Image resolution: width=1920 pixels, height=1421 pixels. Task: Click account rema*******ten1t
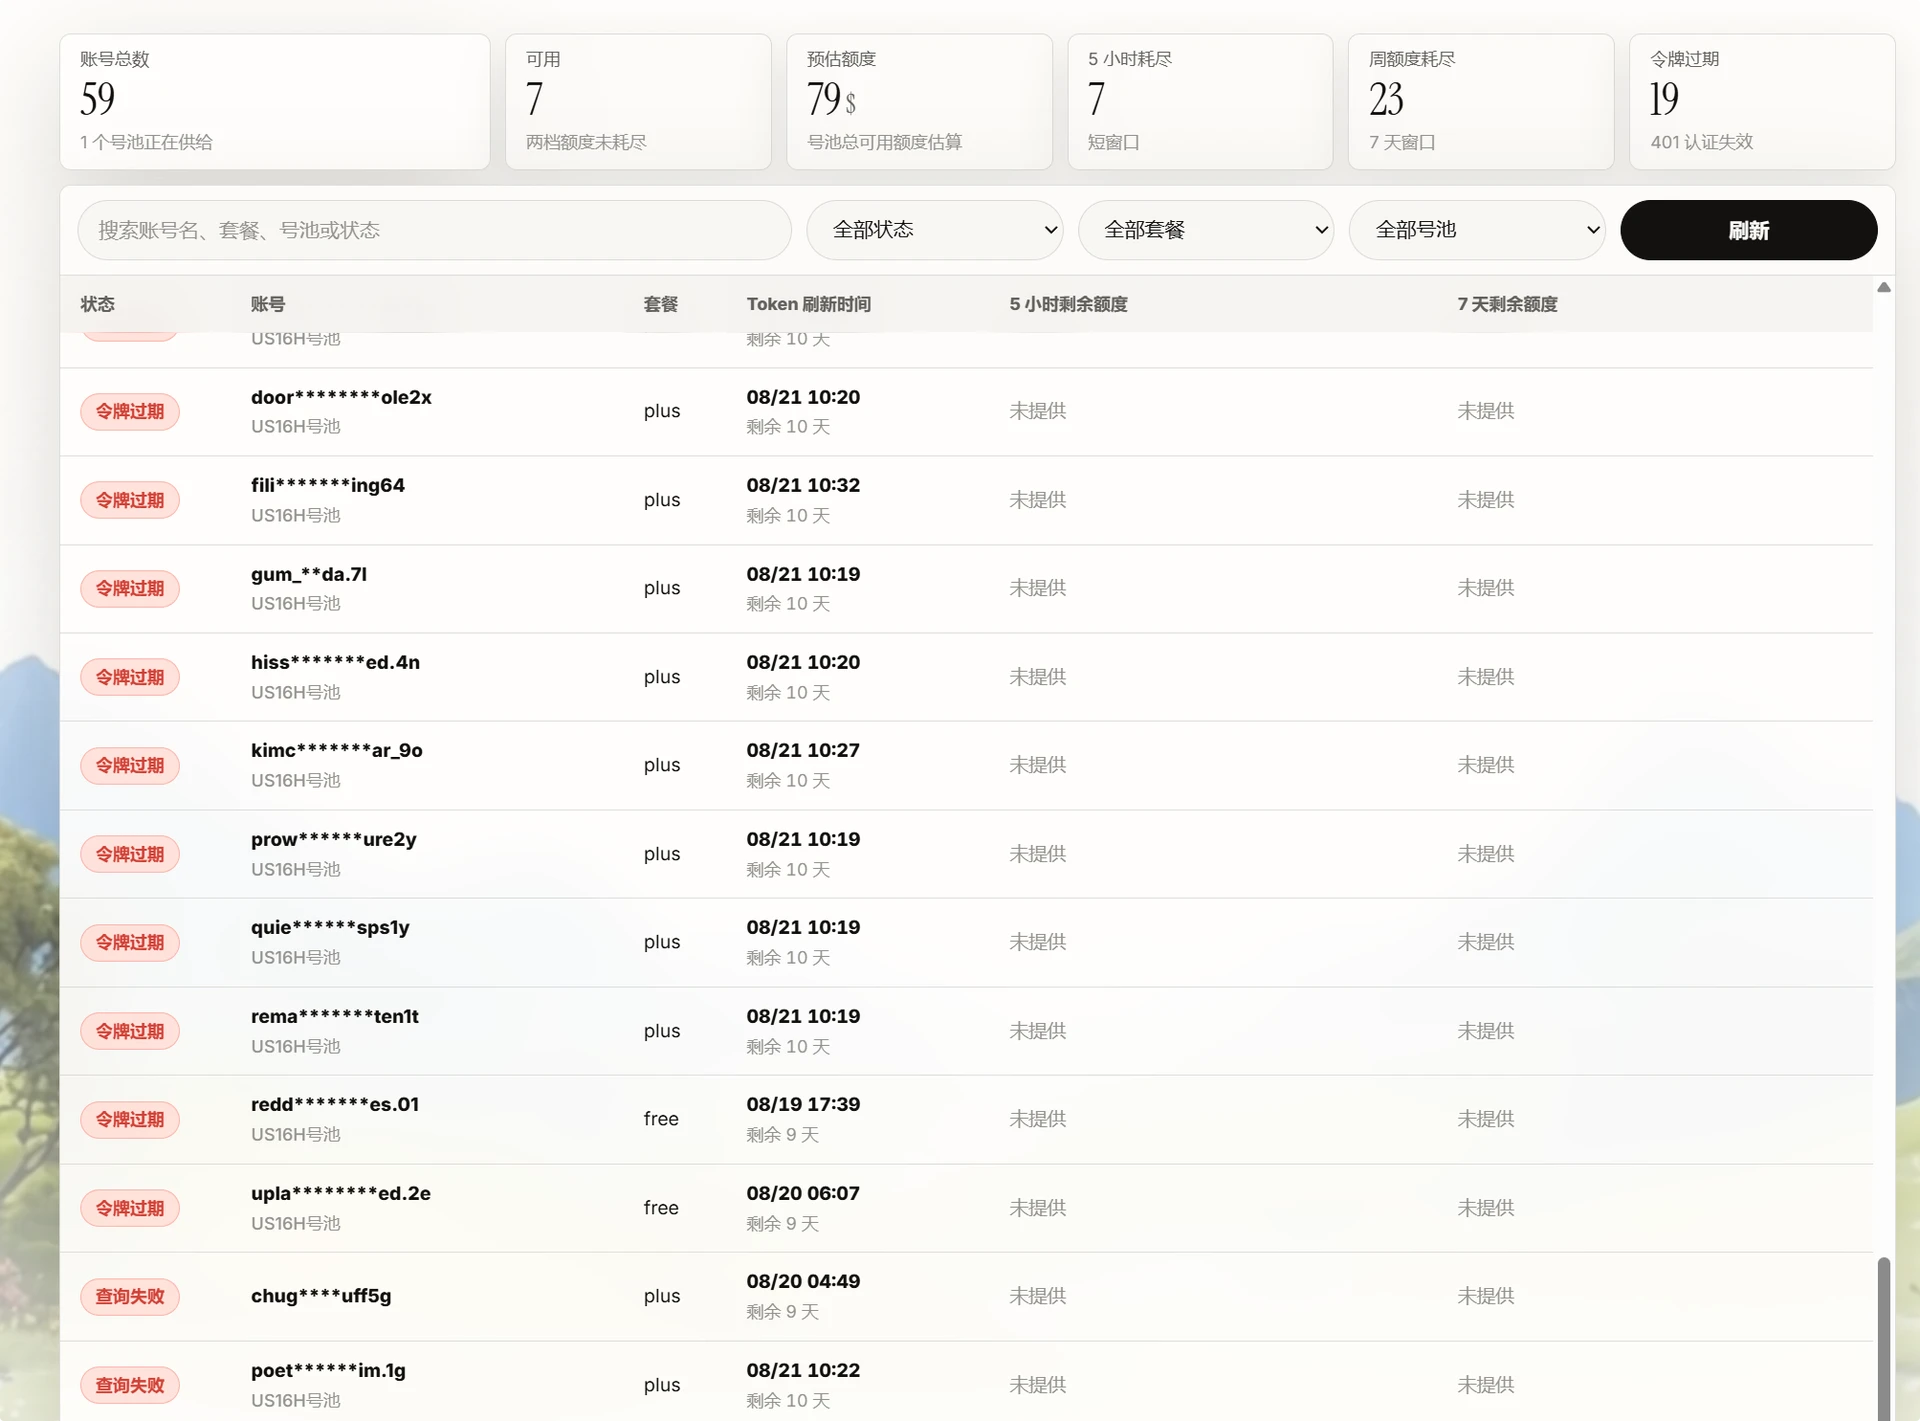pos(335,1016)
